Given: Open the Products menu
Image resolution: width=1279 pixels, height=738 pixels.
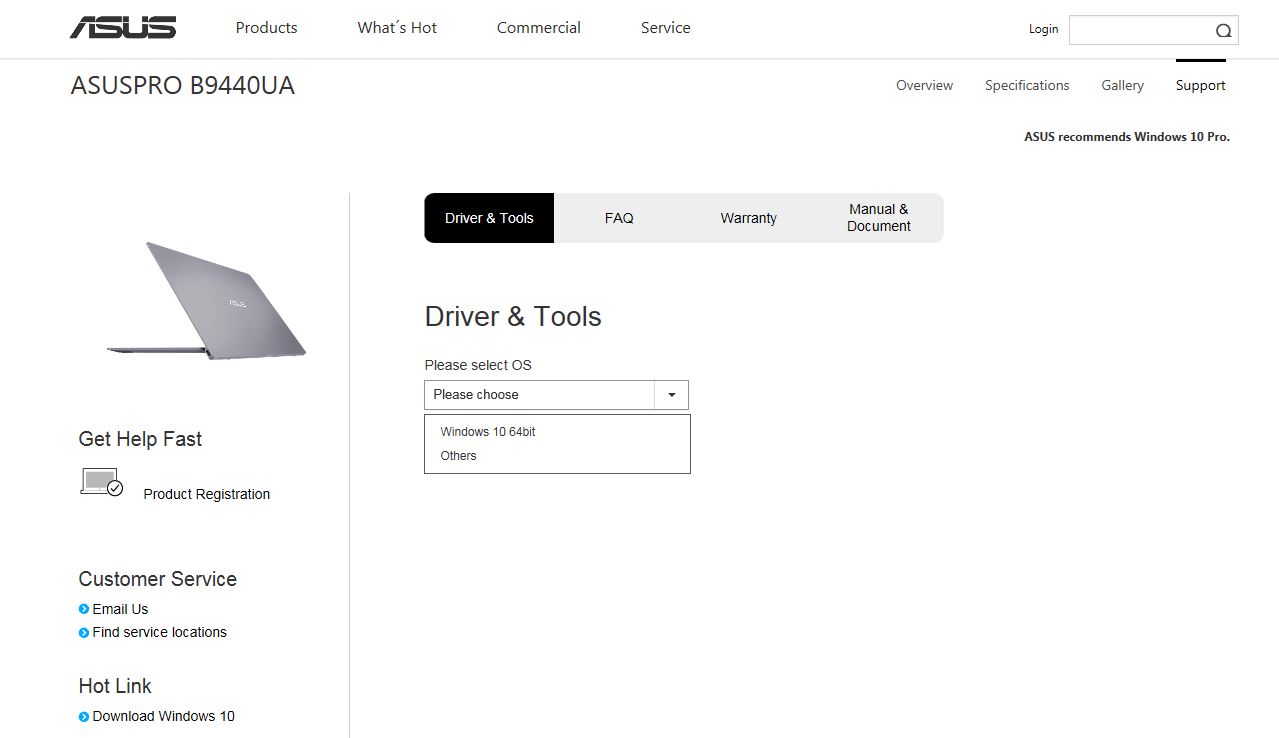Looking at the screenshot, I should [266, 28].
